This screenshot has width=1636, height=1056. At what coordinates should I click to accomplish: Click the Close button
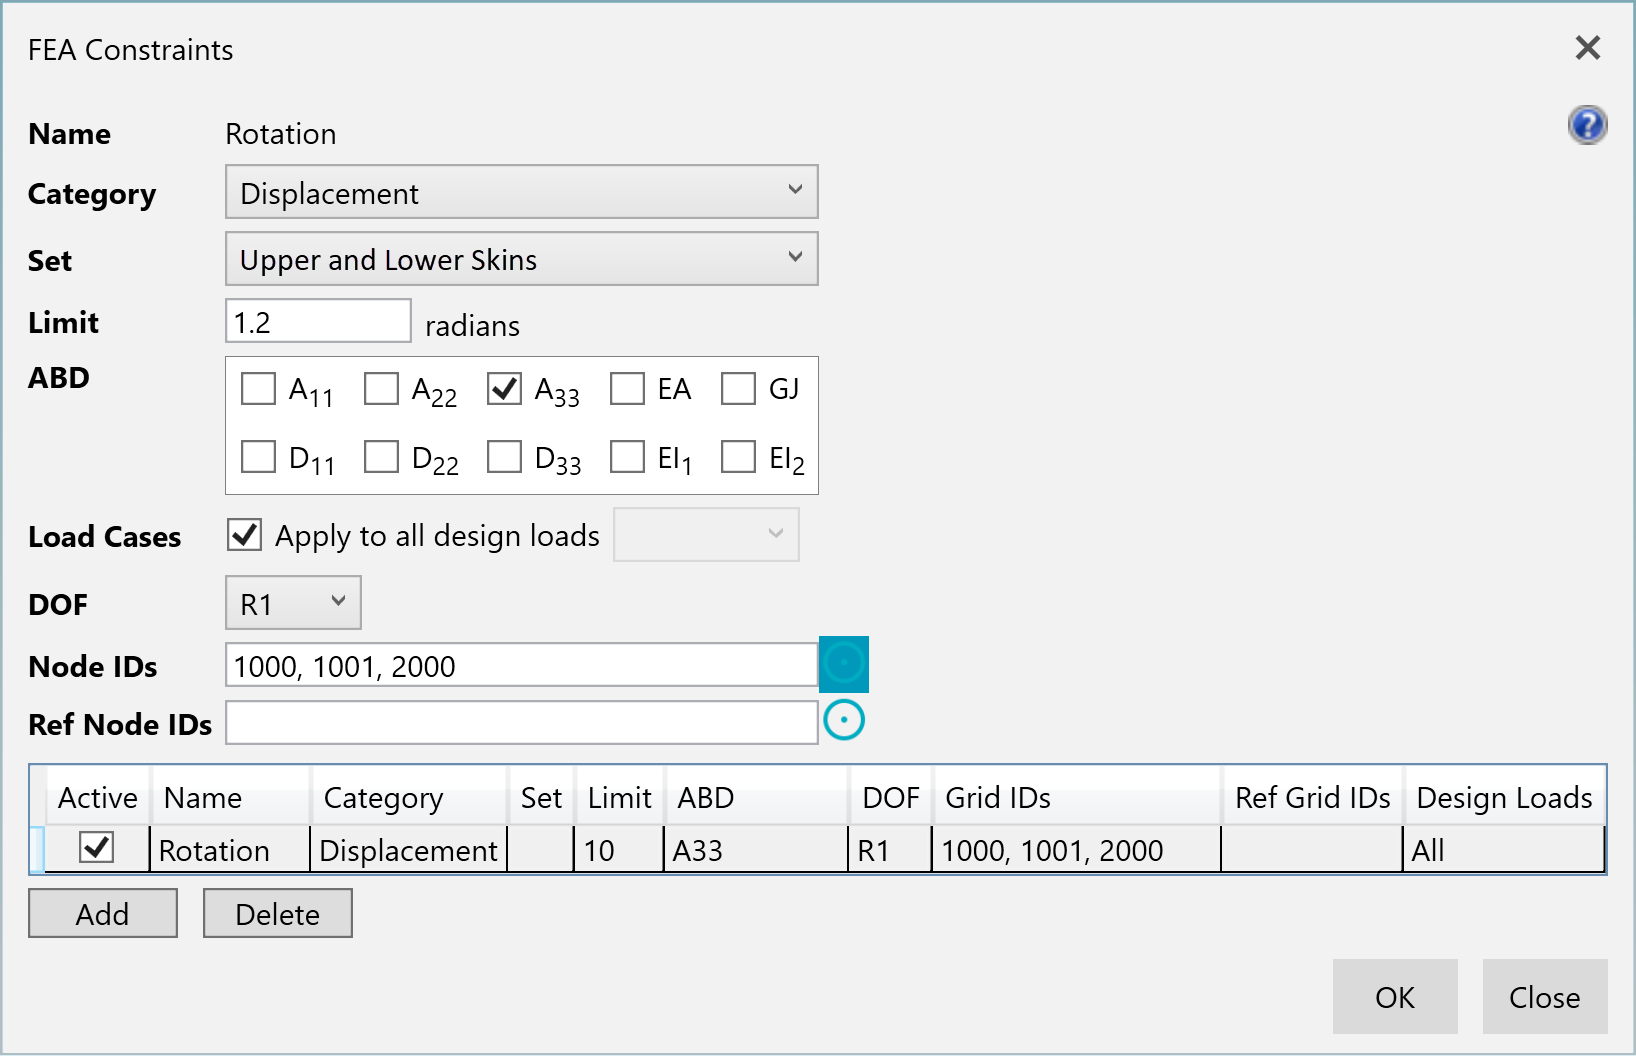(1545, 997)
